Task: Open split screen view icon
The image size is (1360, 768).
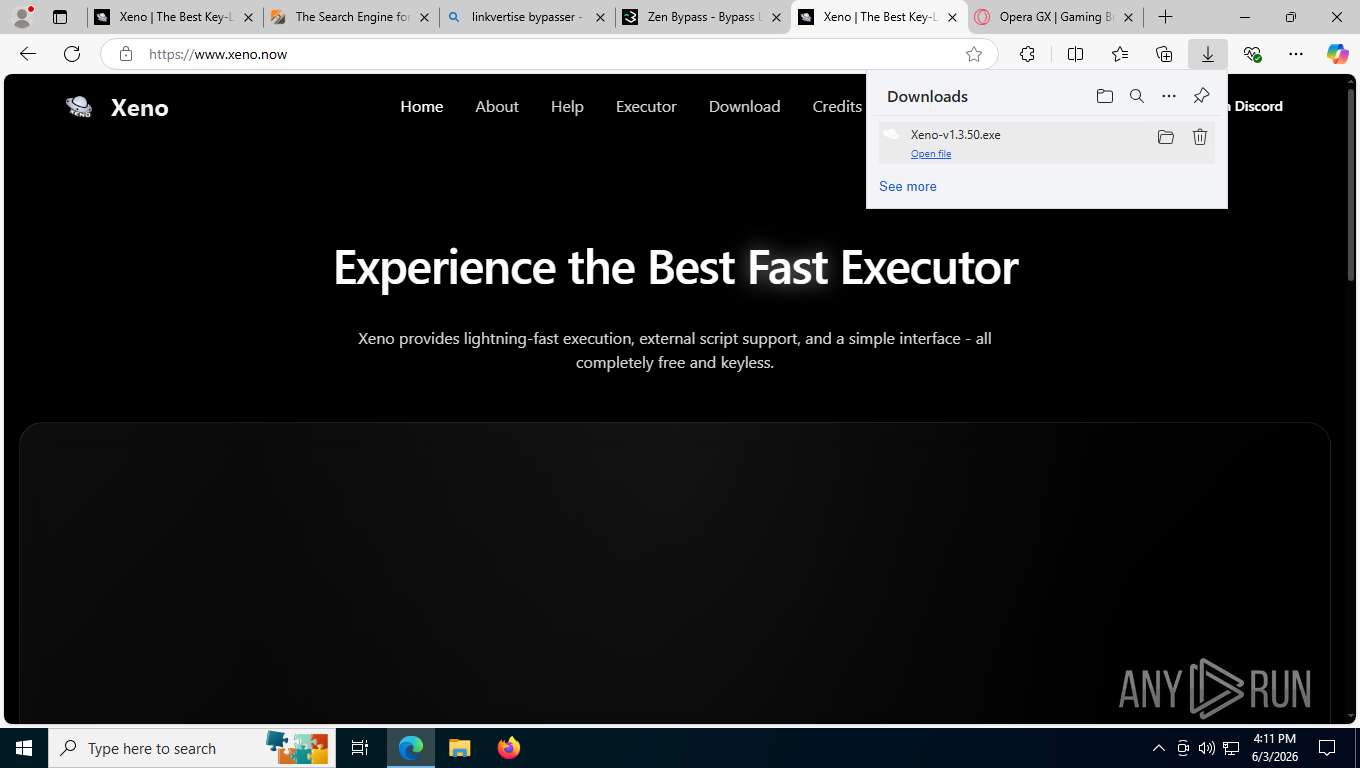Action: click(1075, 54)
